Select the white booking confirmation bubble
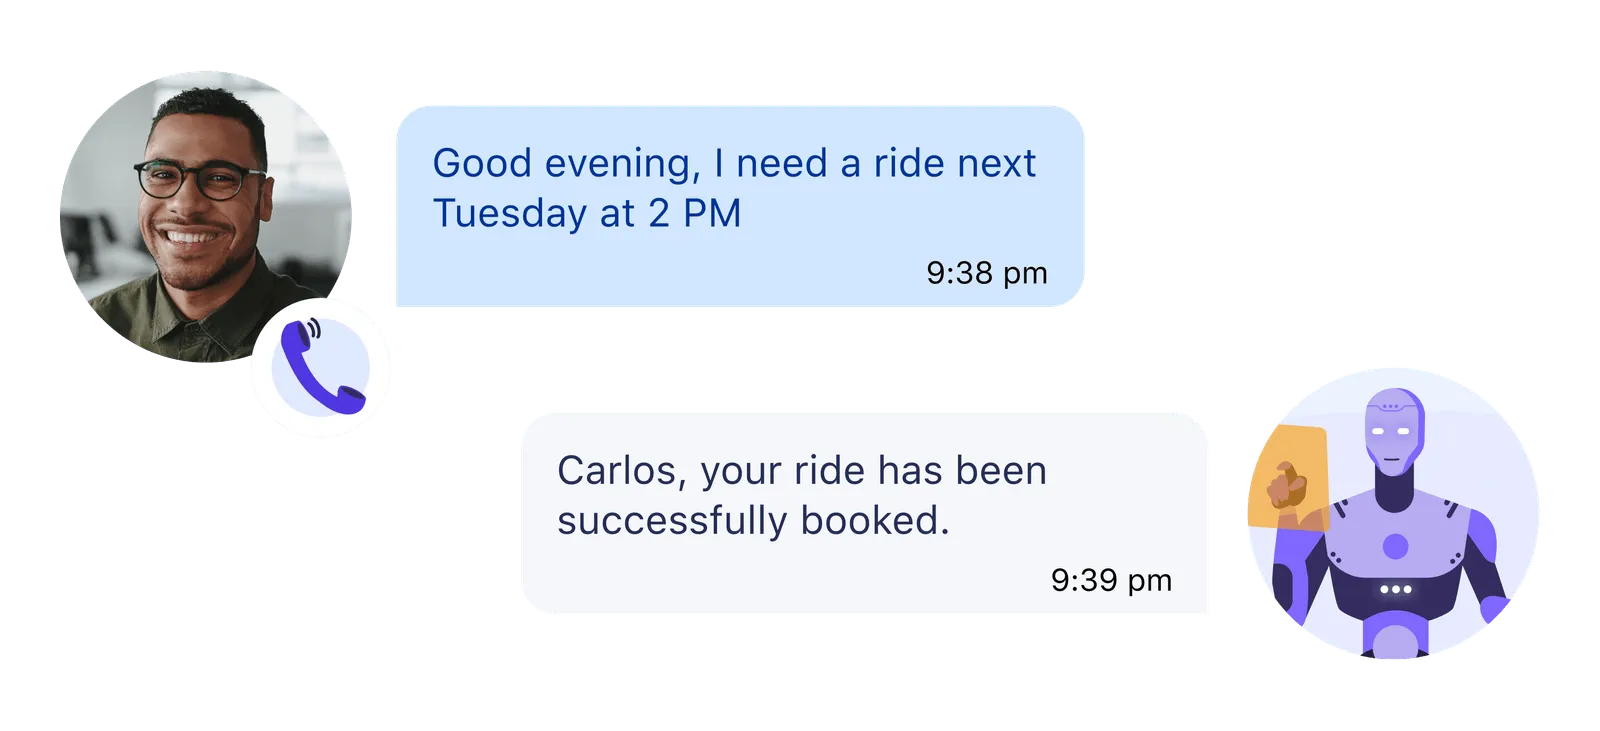Viewport: 1600px width, 731px height. point(866,516)
